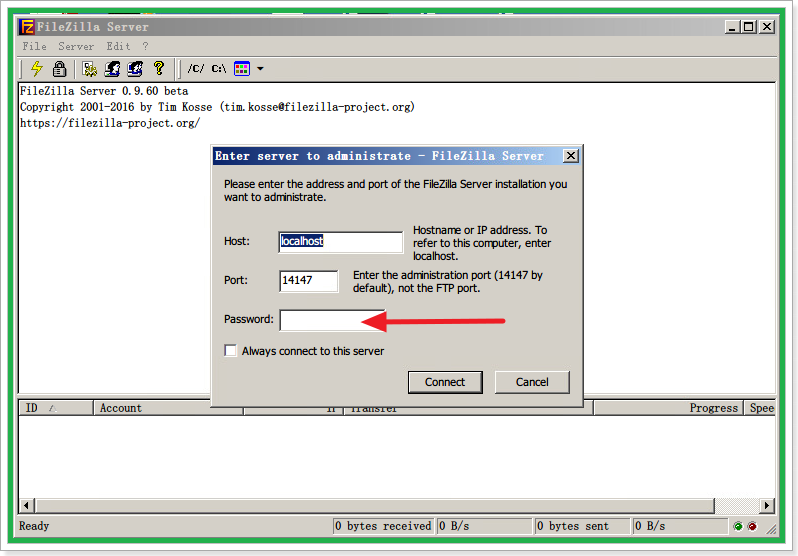Screen dimensions: 798x556
Task: Open the ? help menu
Action: 146,46
